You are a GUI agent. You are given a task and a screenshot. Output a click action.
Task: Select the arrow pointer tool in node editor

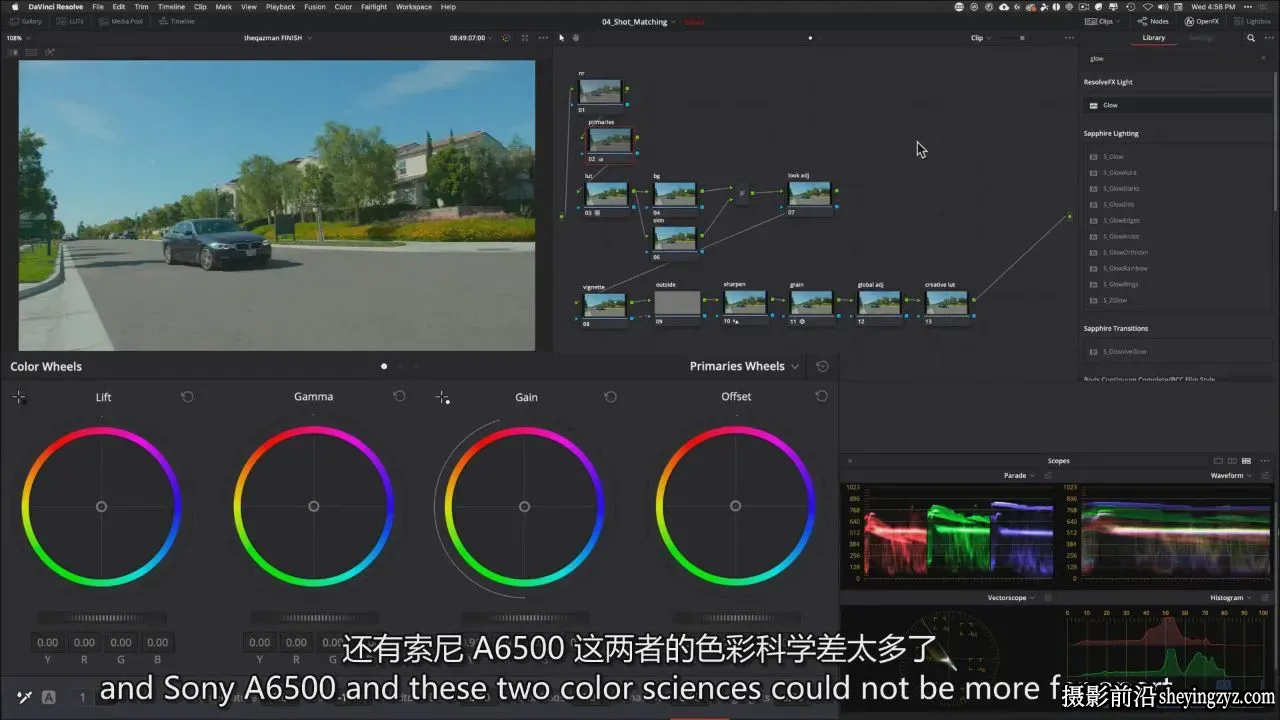pyautogui.click(x=561, y=38)
